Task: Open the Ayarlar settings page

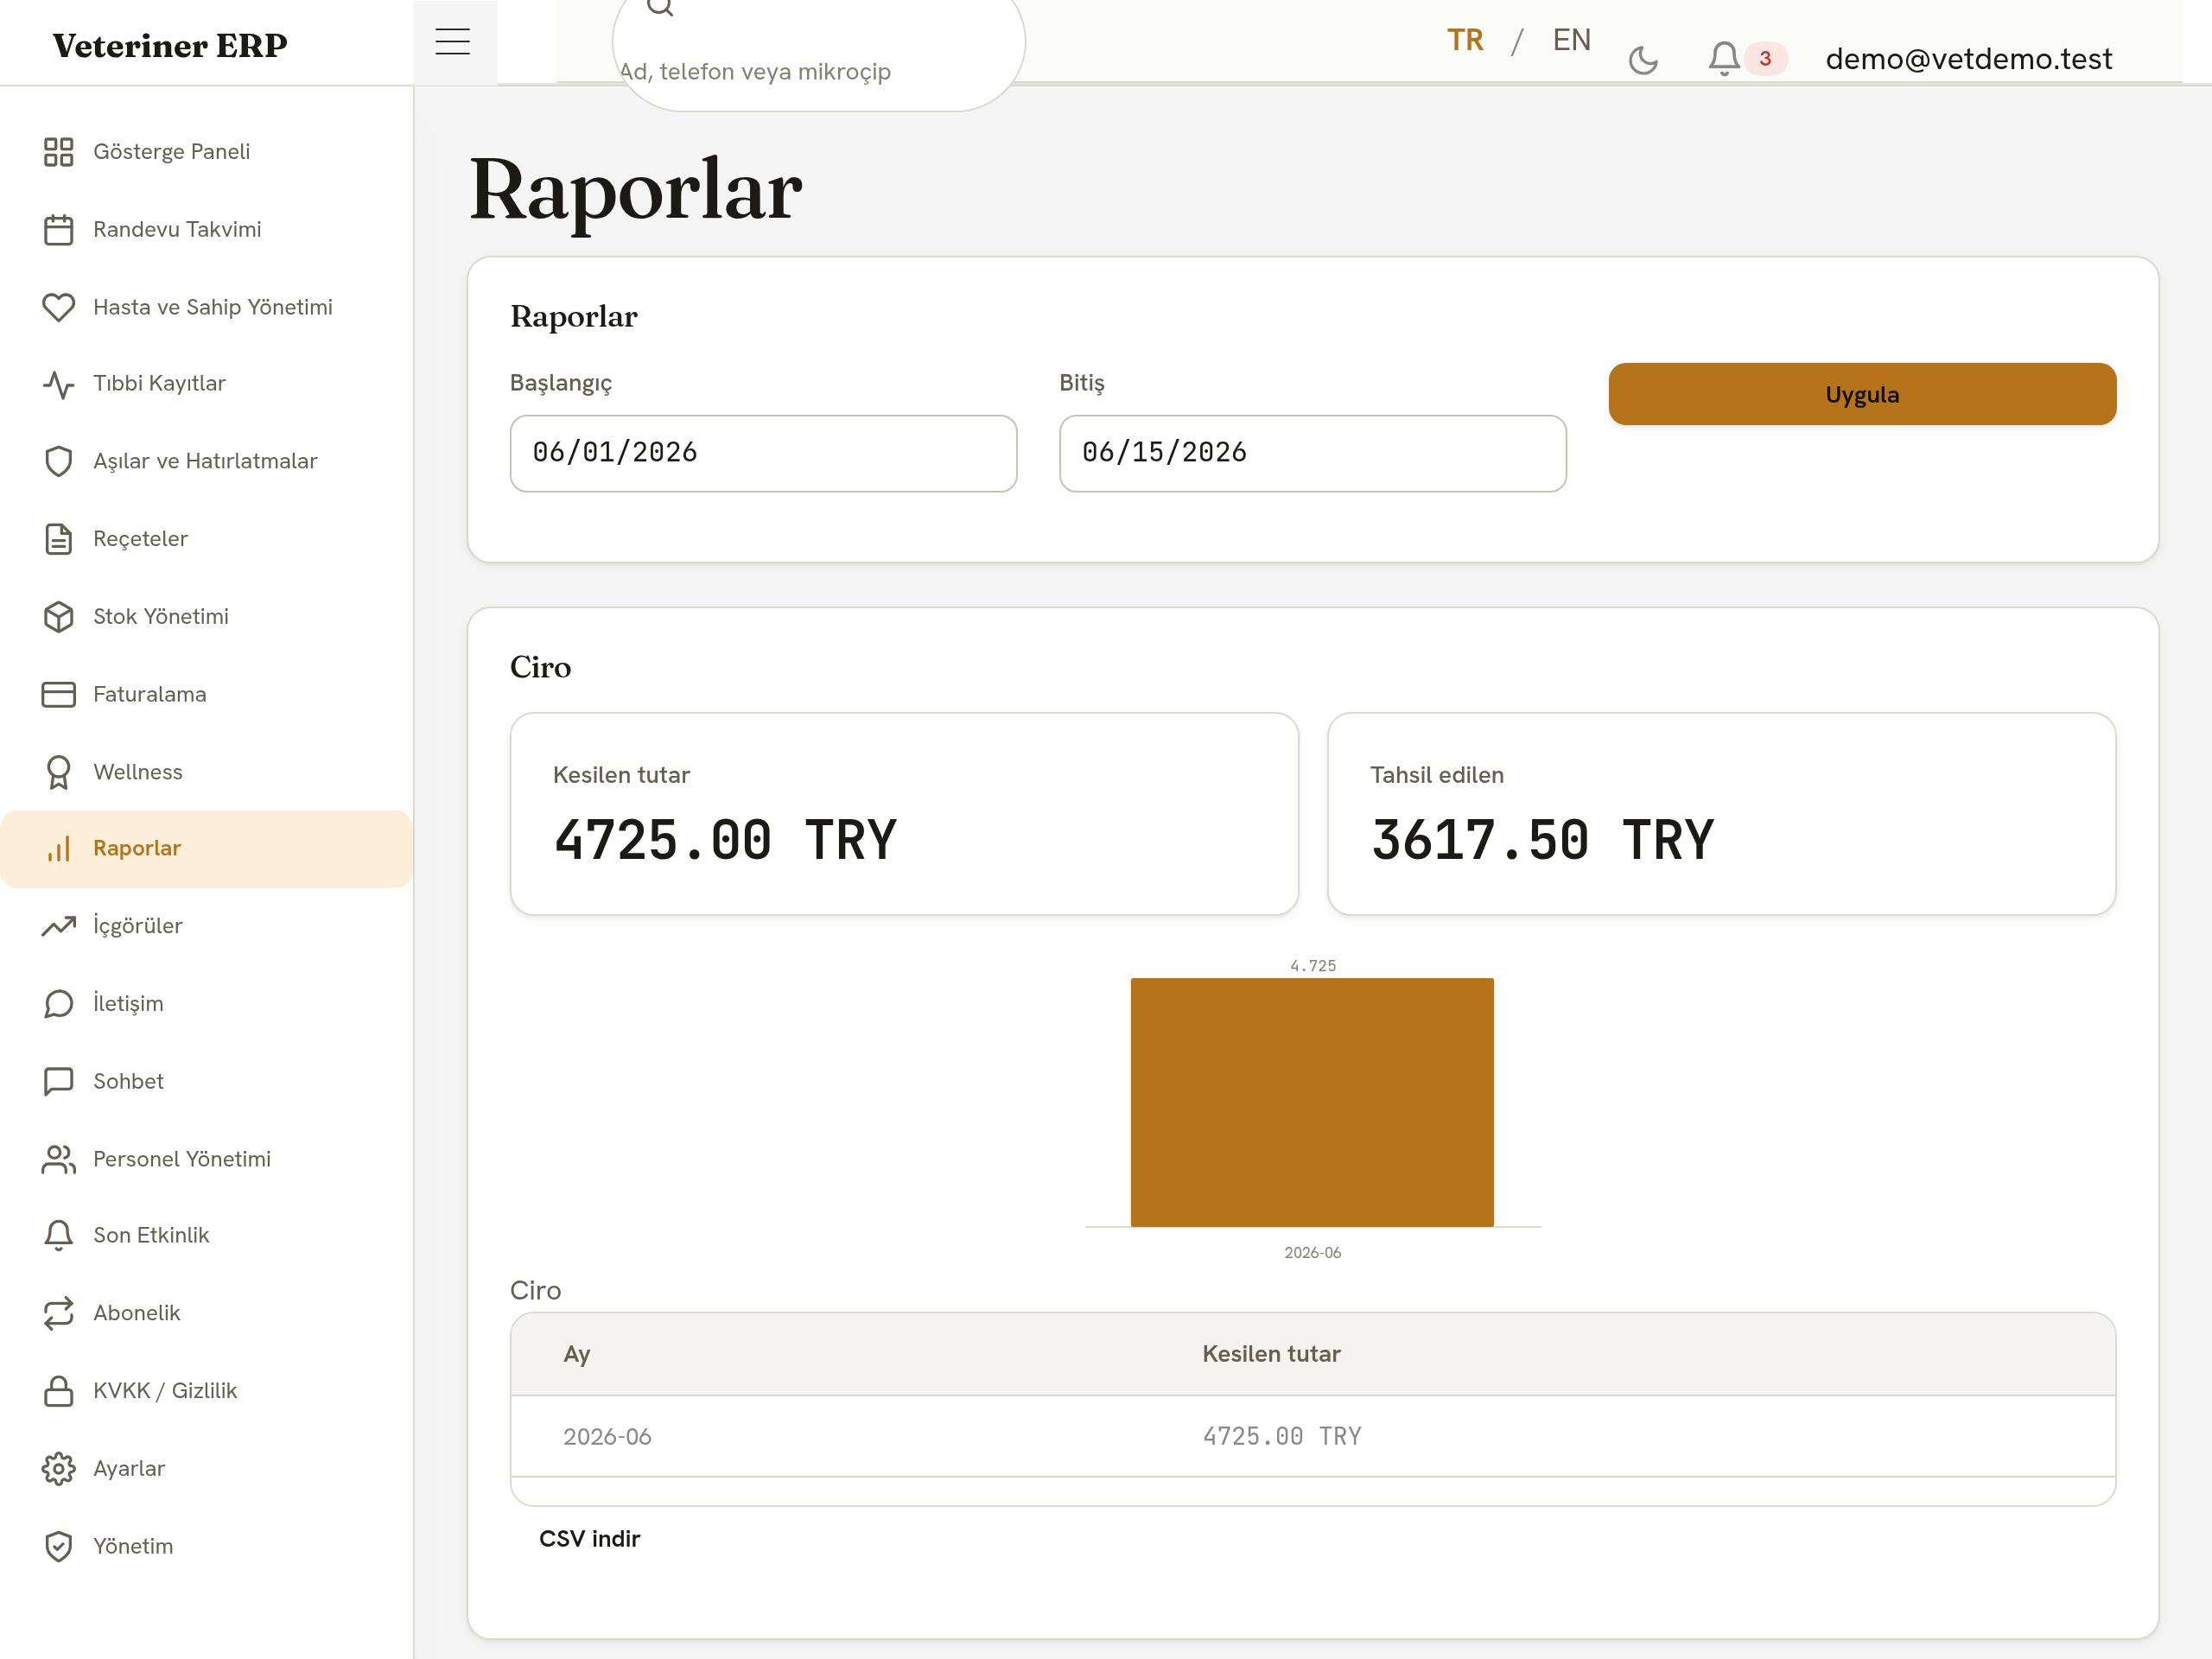Action: point(207,1469)
